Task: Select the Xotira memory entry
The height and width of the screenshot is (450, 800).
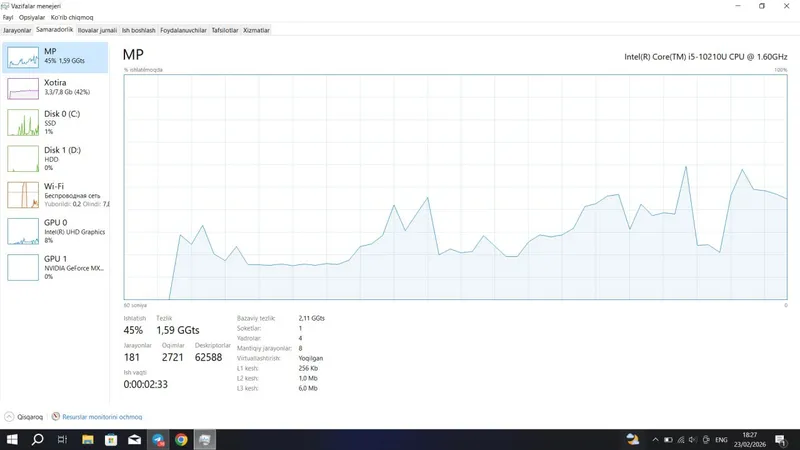Action: coord(55,88)
